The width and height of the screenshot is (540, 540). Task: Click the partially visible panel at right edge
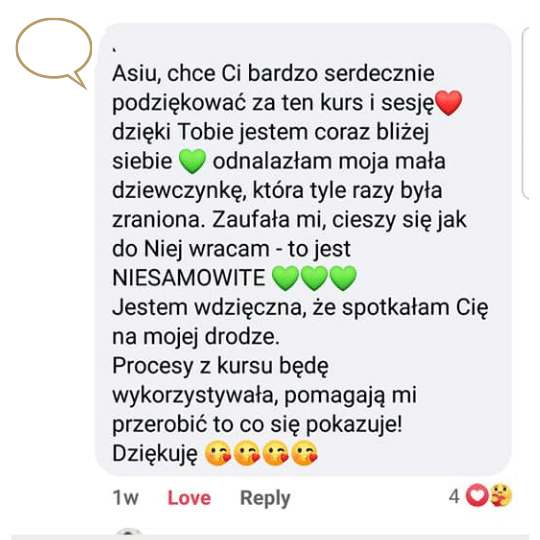pyautogui.click(x=530, y=113)
